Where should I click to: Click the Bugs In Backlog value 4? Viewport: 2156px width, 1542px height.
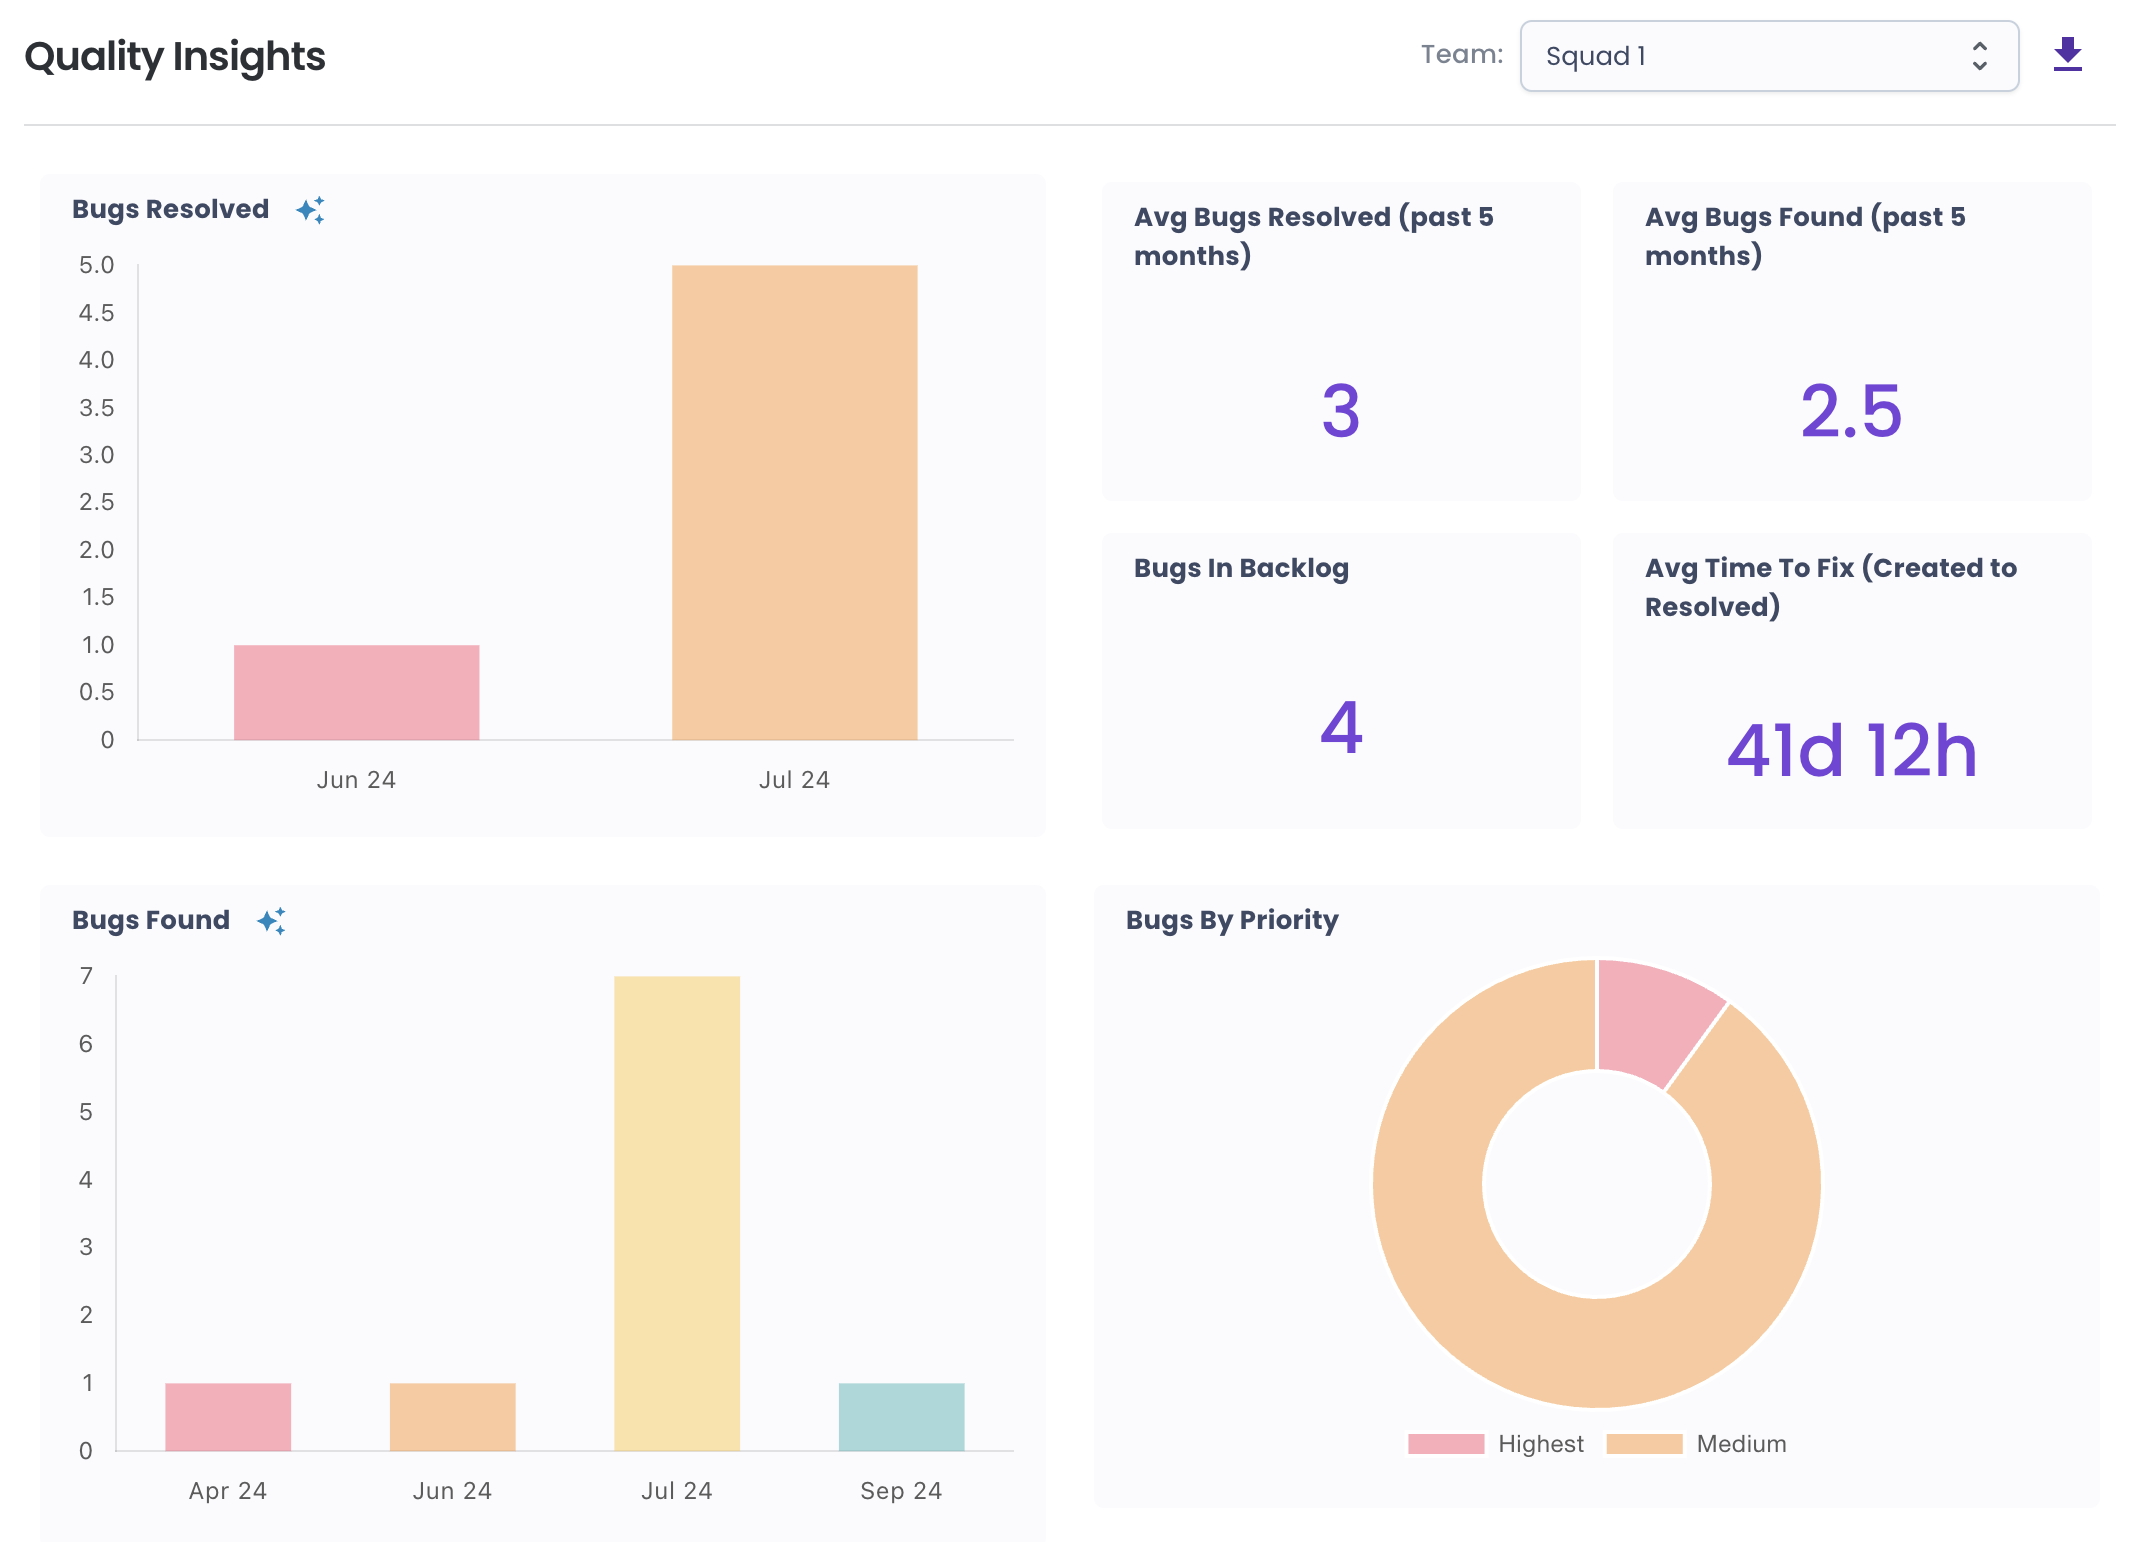pos(1340,728)
